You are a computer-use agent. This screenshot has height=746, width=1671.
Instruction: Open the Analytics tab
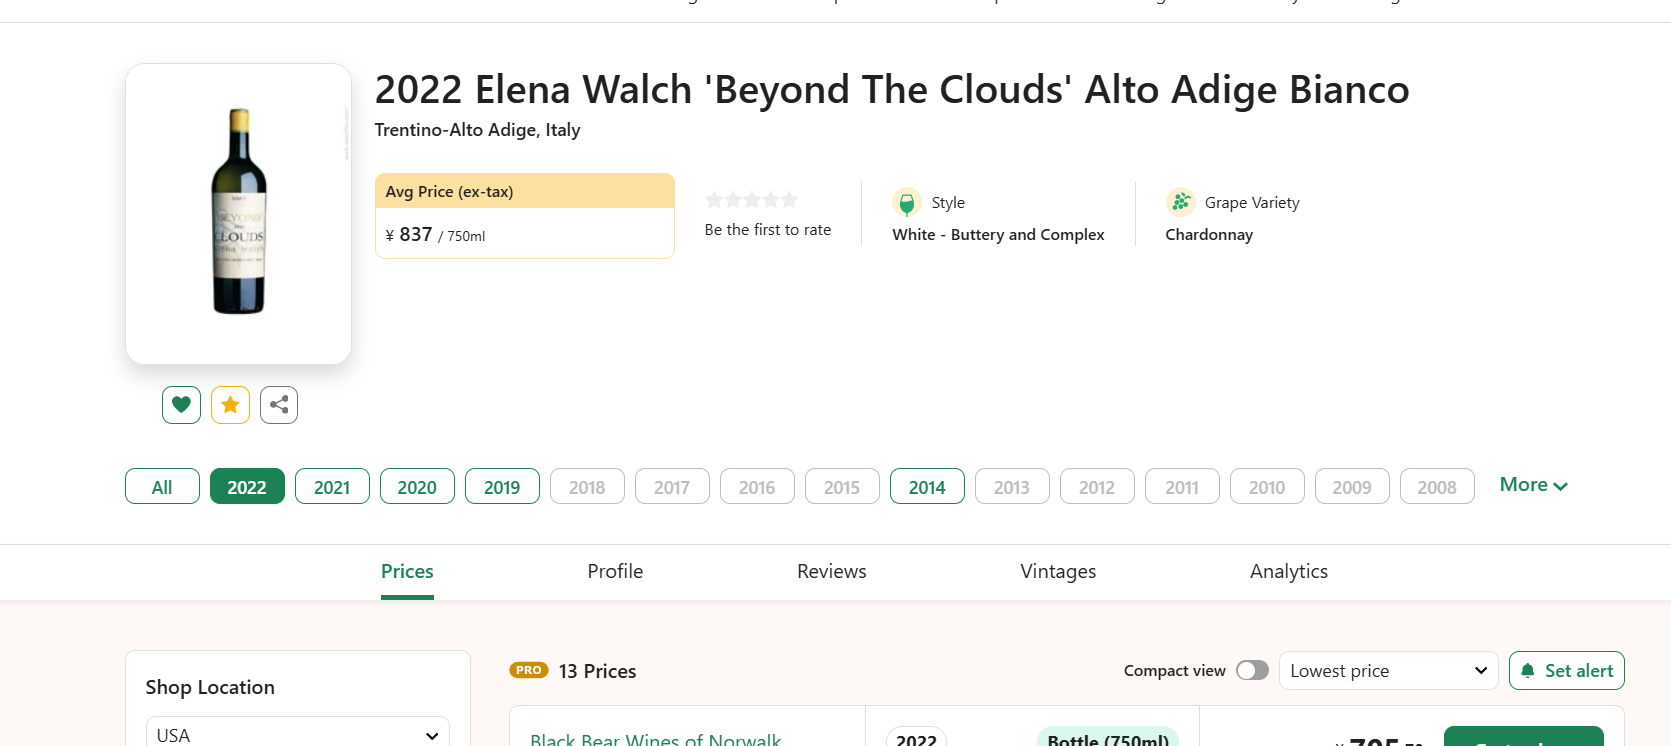[1288, 571]
